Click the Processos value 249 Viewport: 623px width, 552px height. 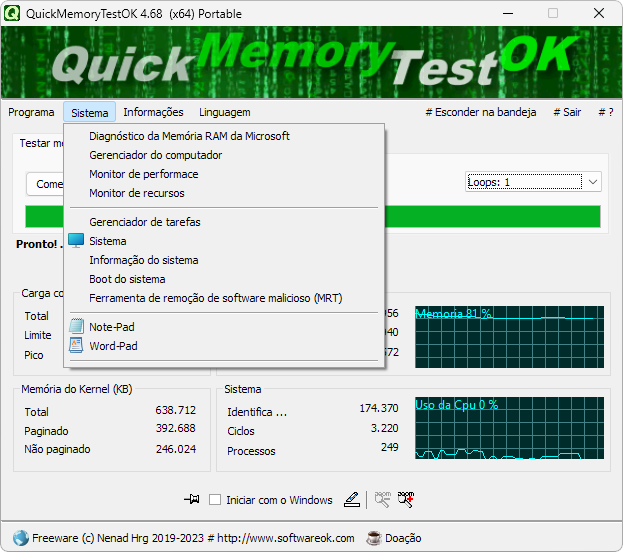389,447
